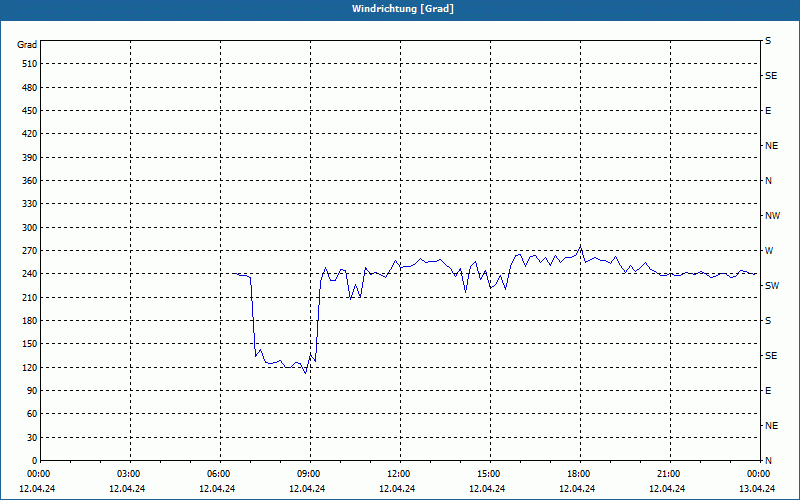Click the wind direction peak at 18:00
The image size is (800, 500).
click(x=580, y=246)
